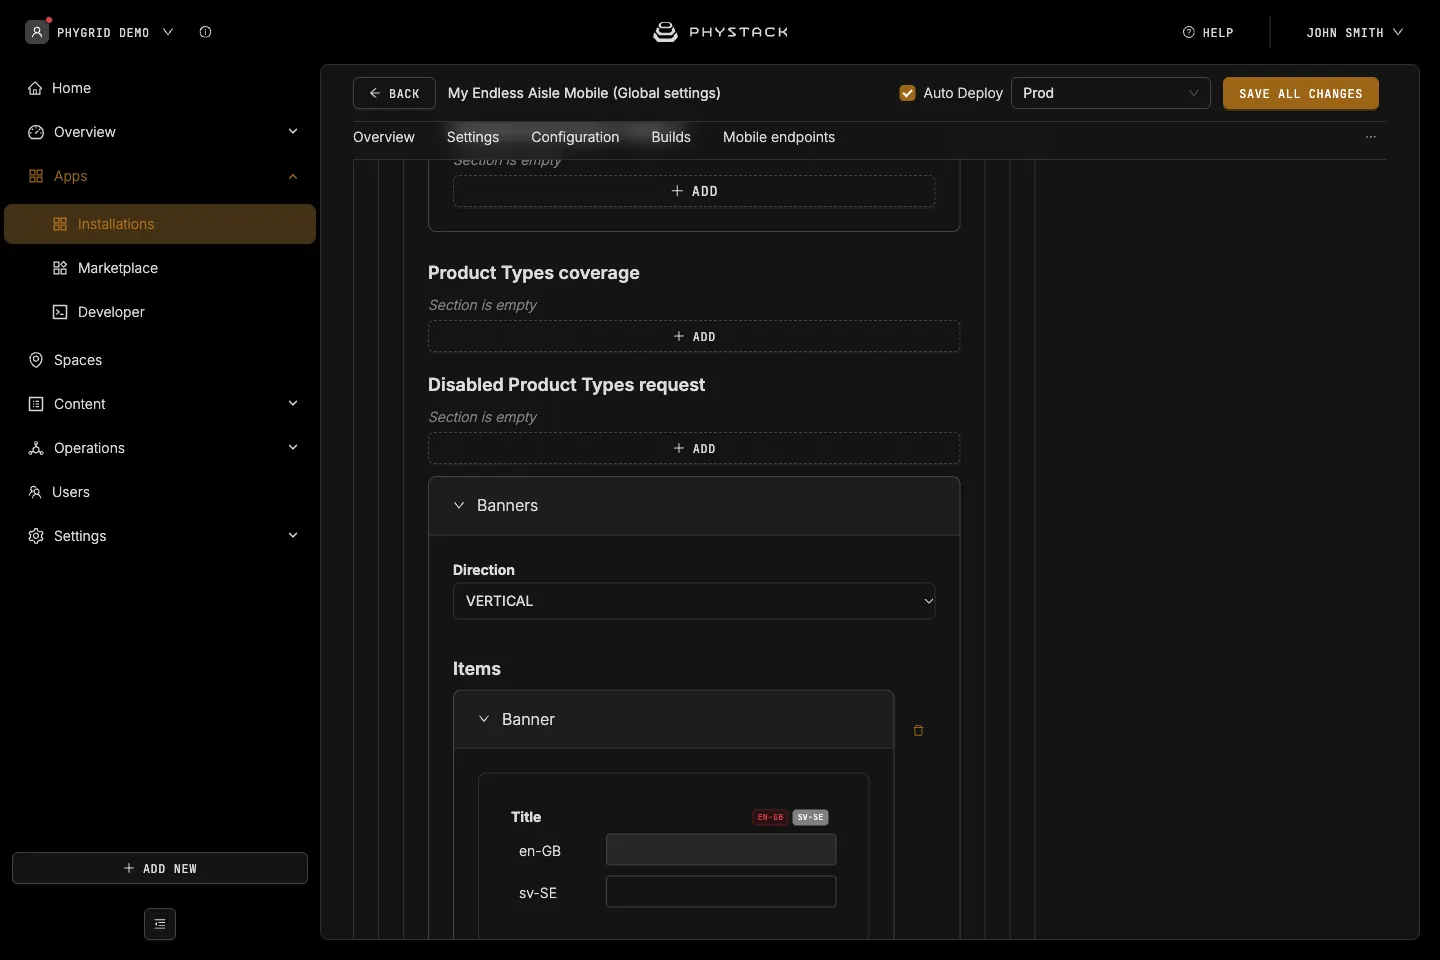Switch to the Configuration tab
This screenshot has width=1440, height=960.
point(575,137)
